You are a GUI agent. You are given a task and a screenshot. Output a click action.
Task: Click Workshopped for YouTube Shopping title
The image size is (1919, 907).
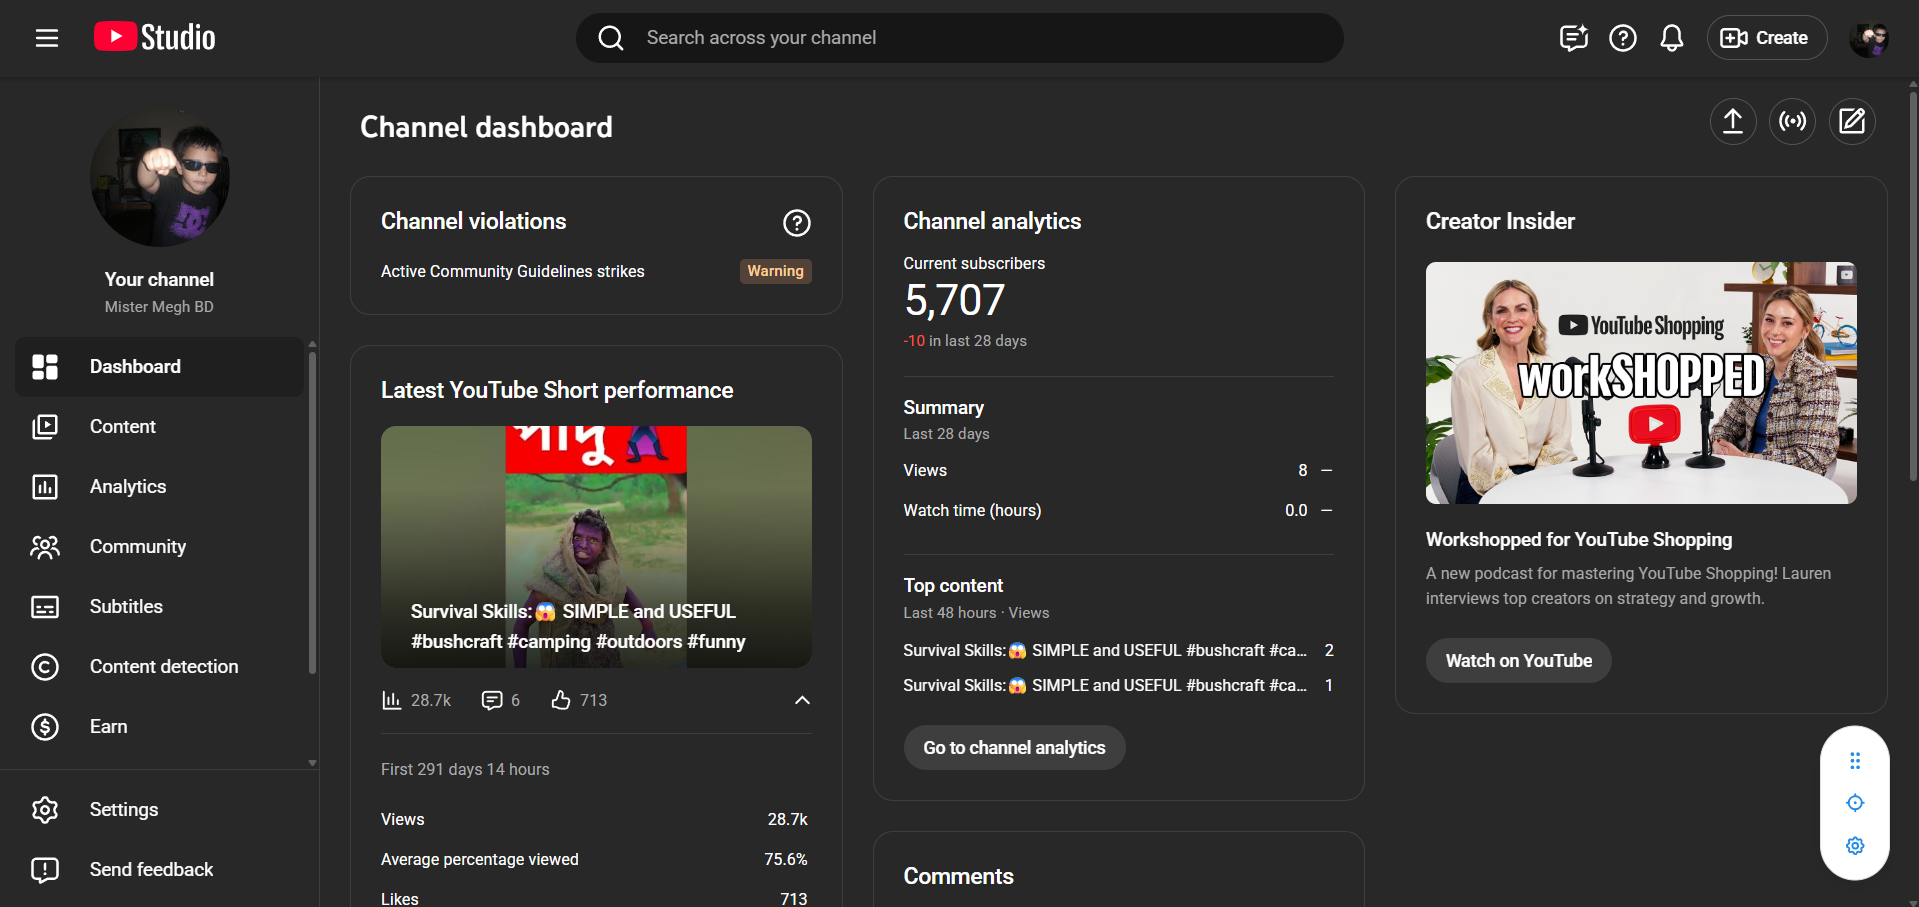1579,540
